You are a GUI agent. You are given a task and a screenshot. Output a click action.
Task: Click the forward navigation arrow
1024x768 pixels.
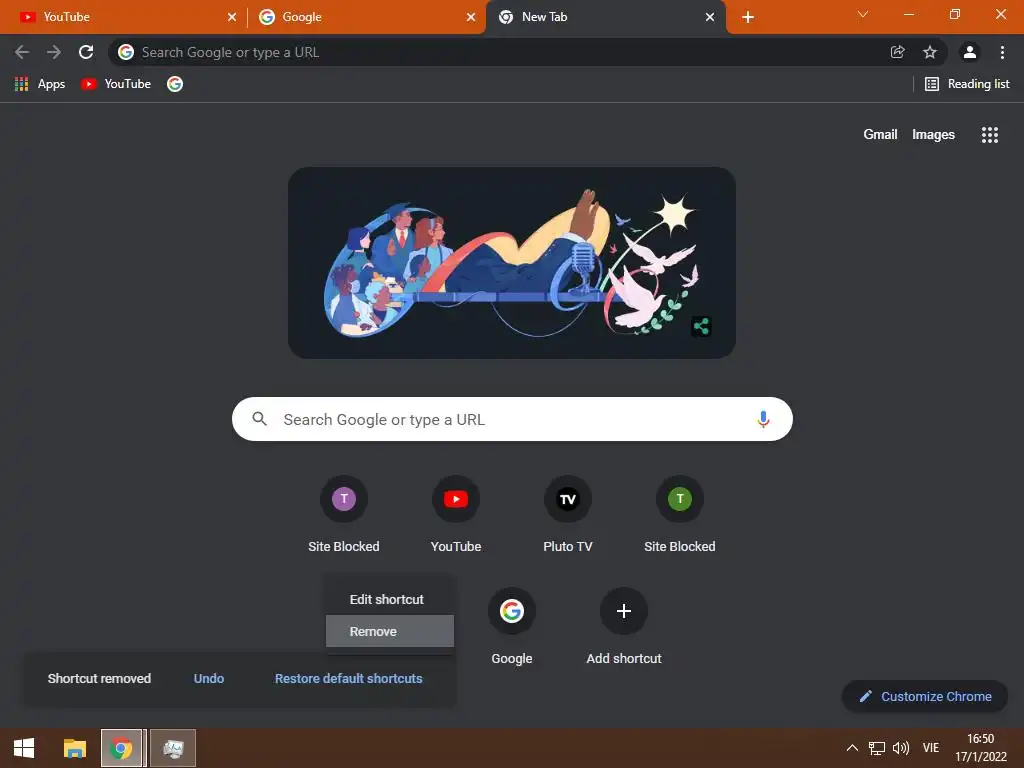[54, 52]
